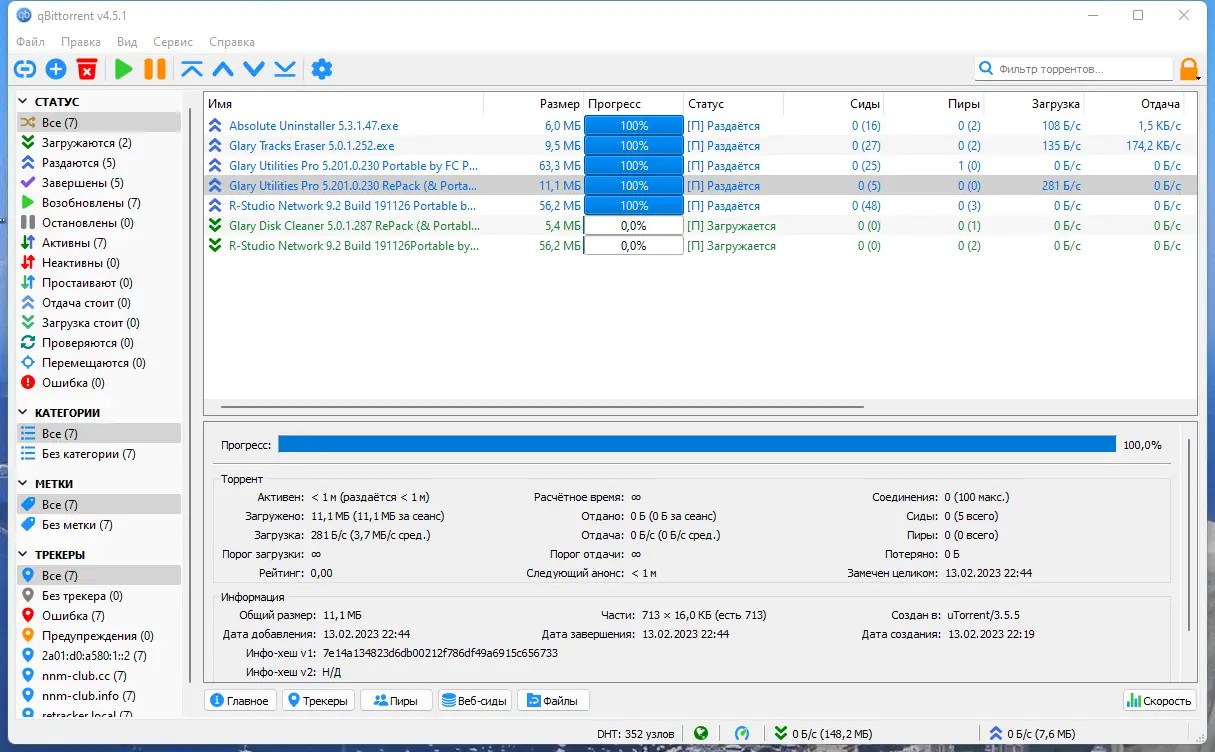Move torrent down in queue icon
The image size is (1215, 752).
point(254,69)
